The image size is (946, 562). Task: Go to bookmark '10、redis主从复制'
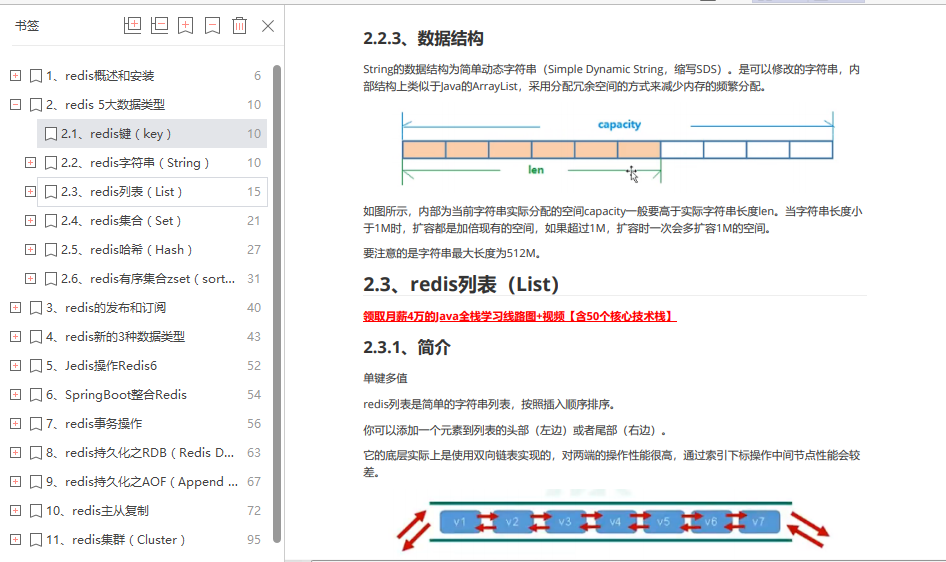[97, 510]
